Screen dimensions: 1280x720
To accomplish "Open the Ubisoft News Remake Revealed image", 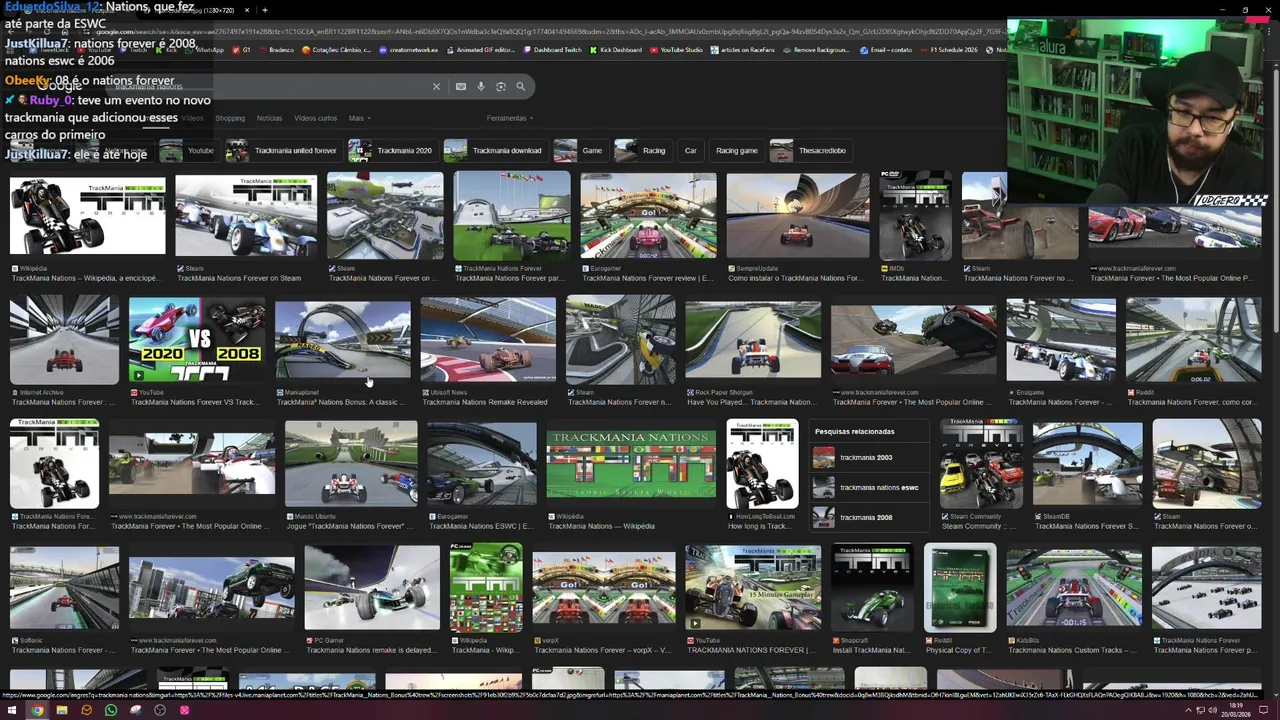I will coord(488,341).
